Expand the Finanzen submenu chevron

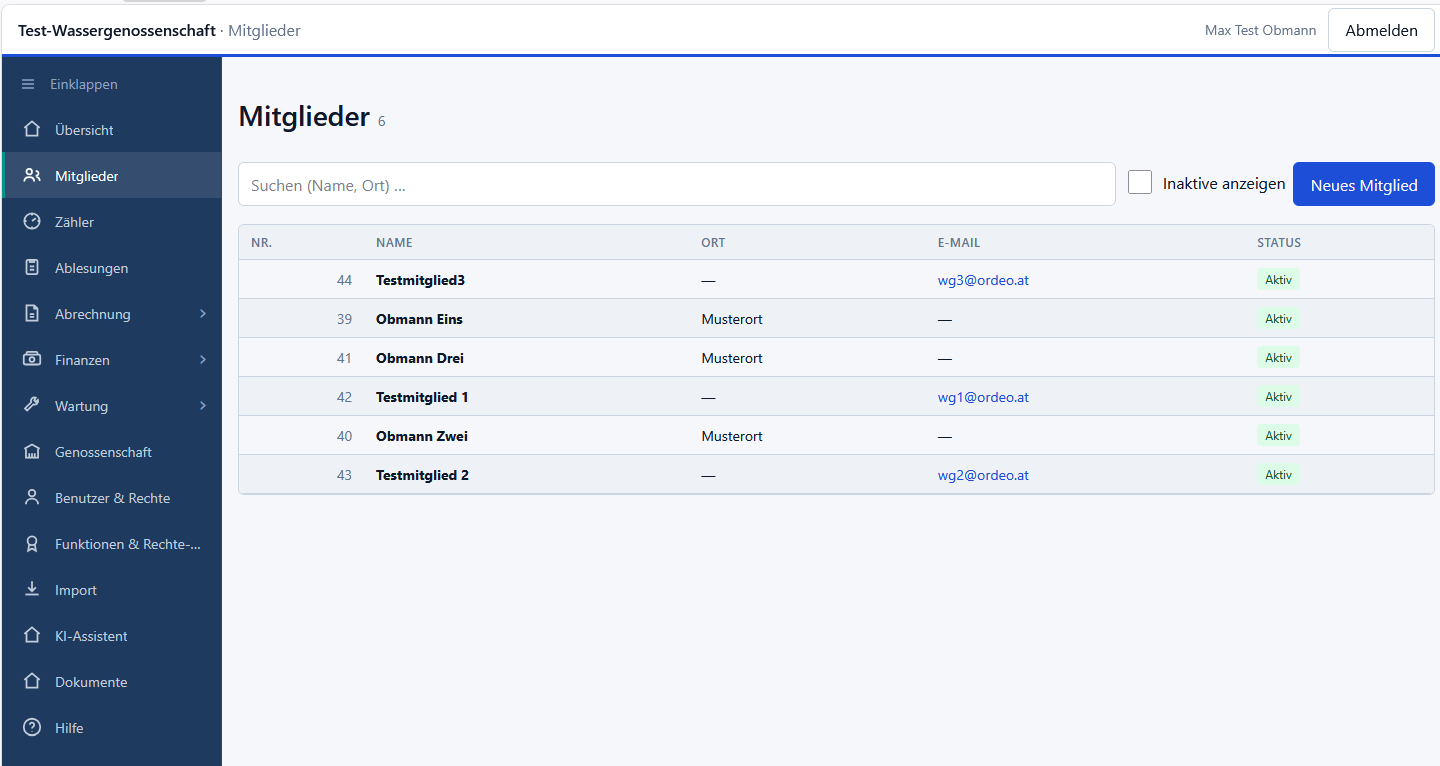pyautogui.click(x=203, y=360)
